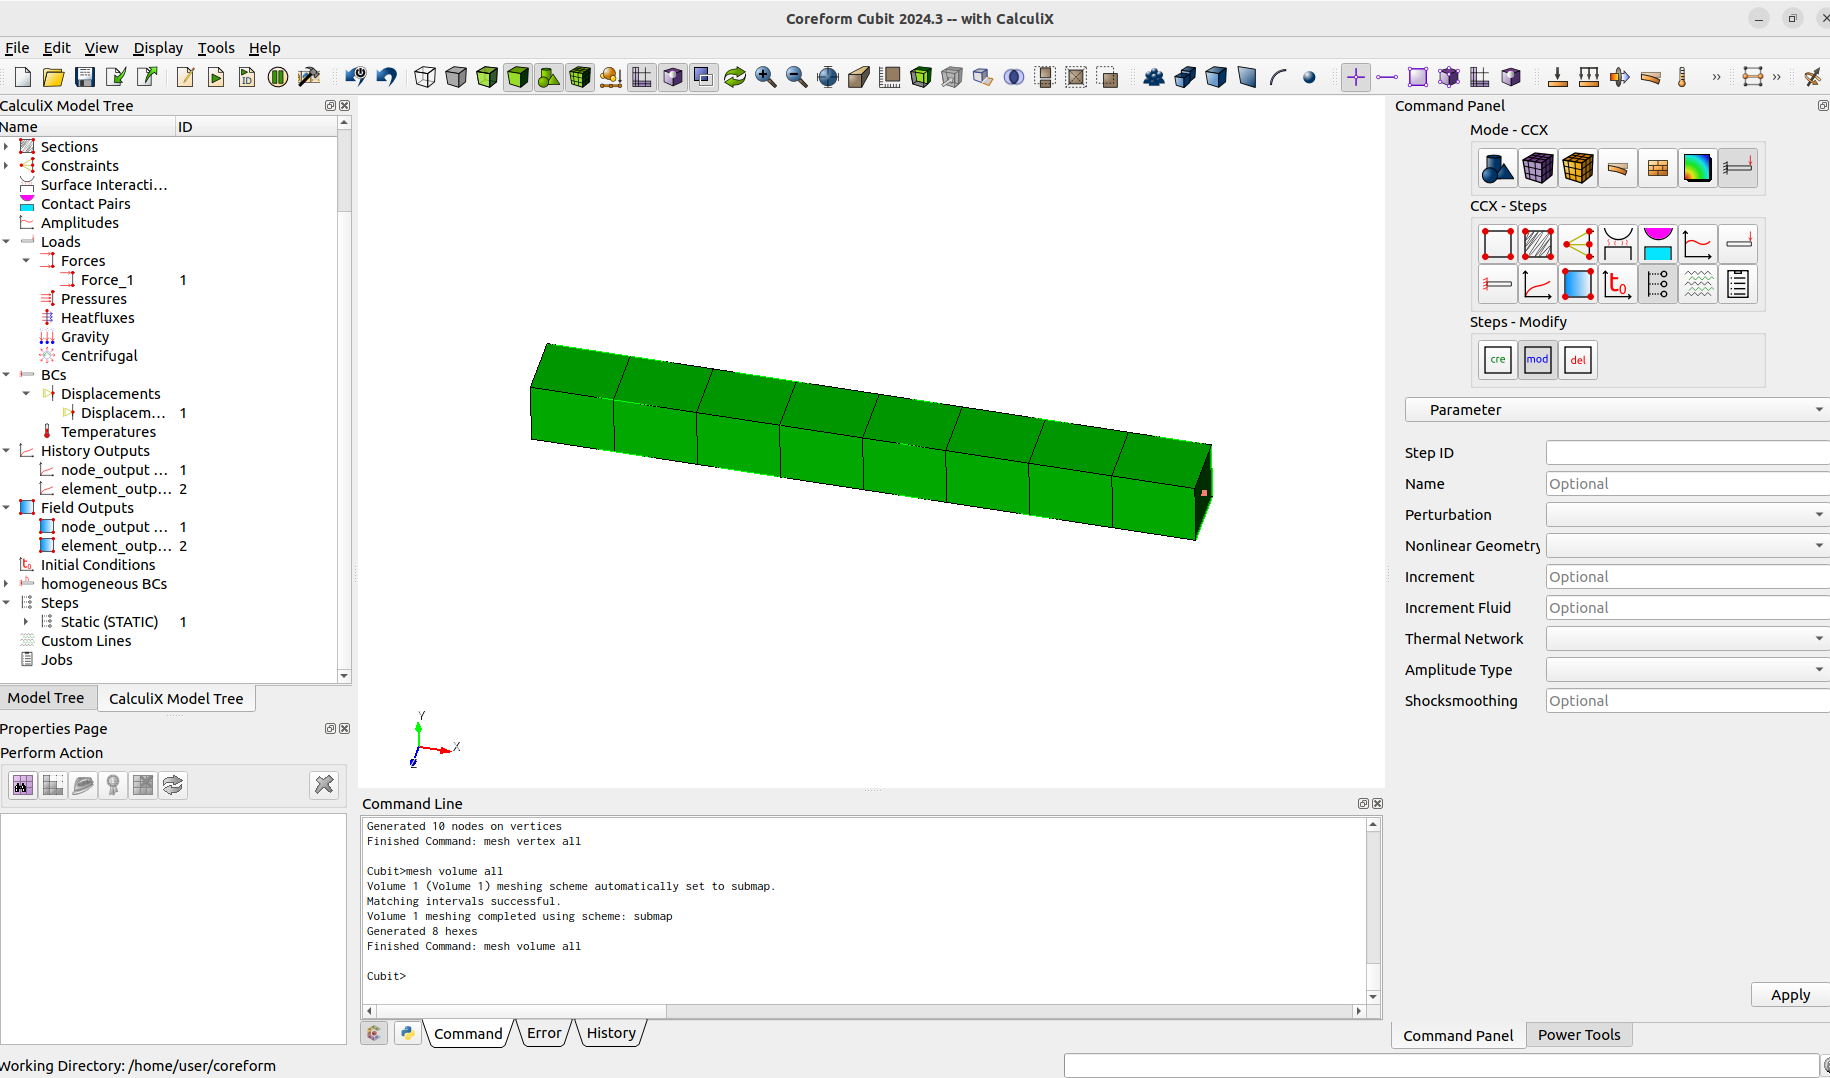
Task: Click inside the Step ID field
Action: coord(1685,452)
